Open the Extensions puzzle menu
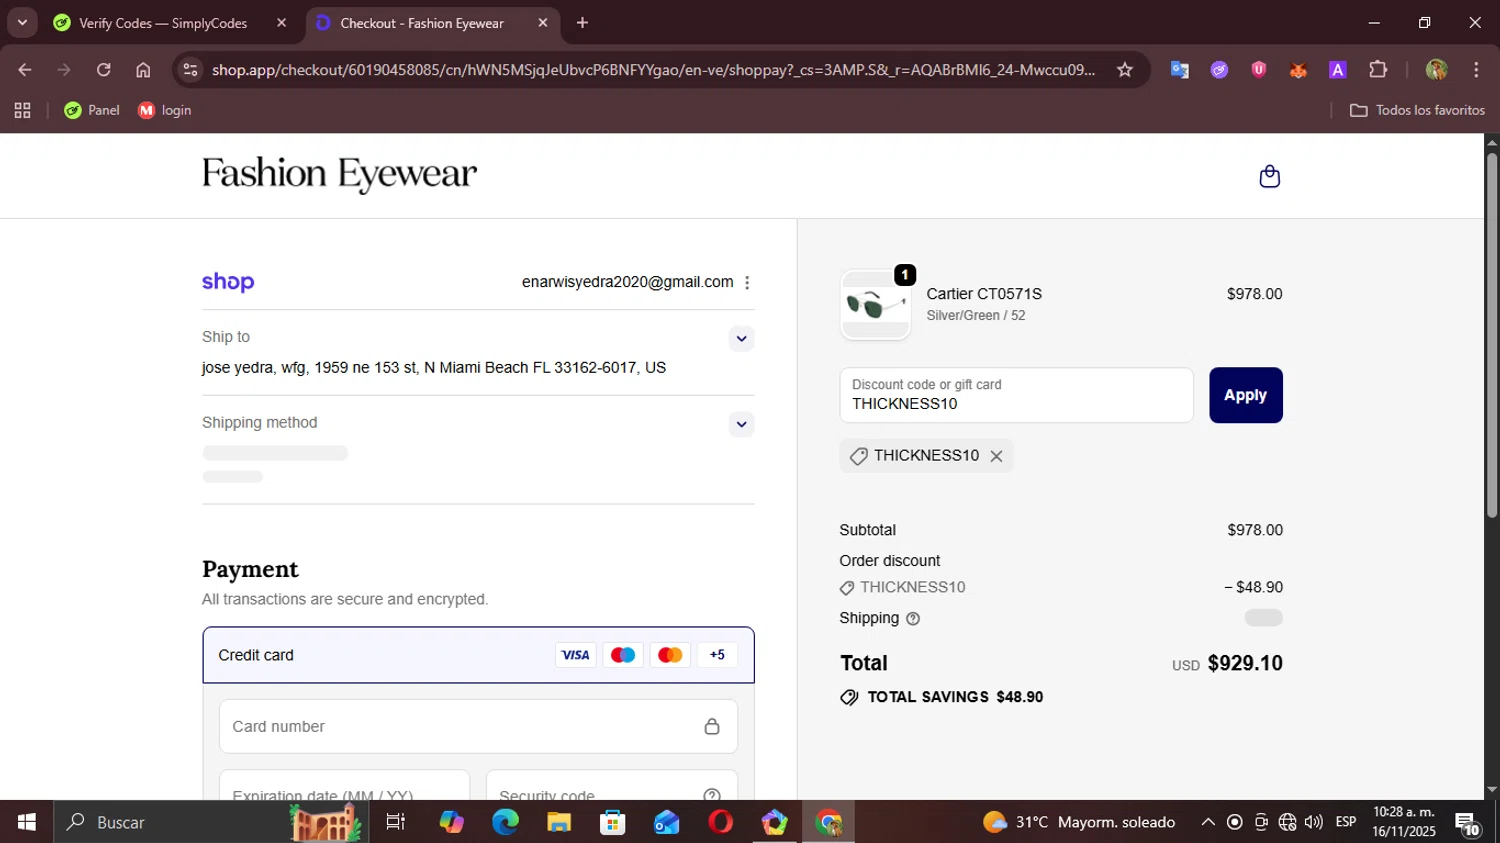Viewport: 1500px width, 843px height. tap(1378, 69)
